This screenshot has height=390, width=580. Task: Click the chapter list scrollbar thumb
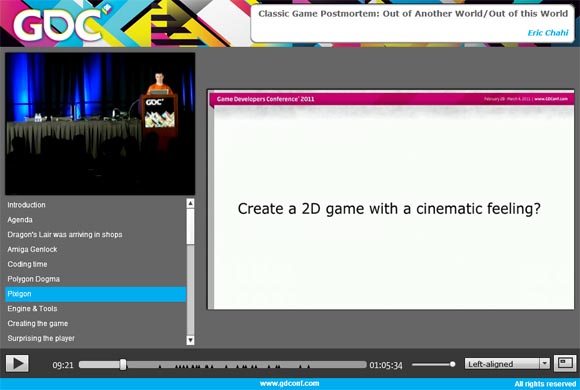click(190, 226)
